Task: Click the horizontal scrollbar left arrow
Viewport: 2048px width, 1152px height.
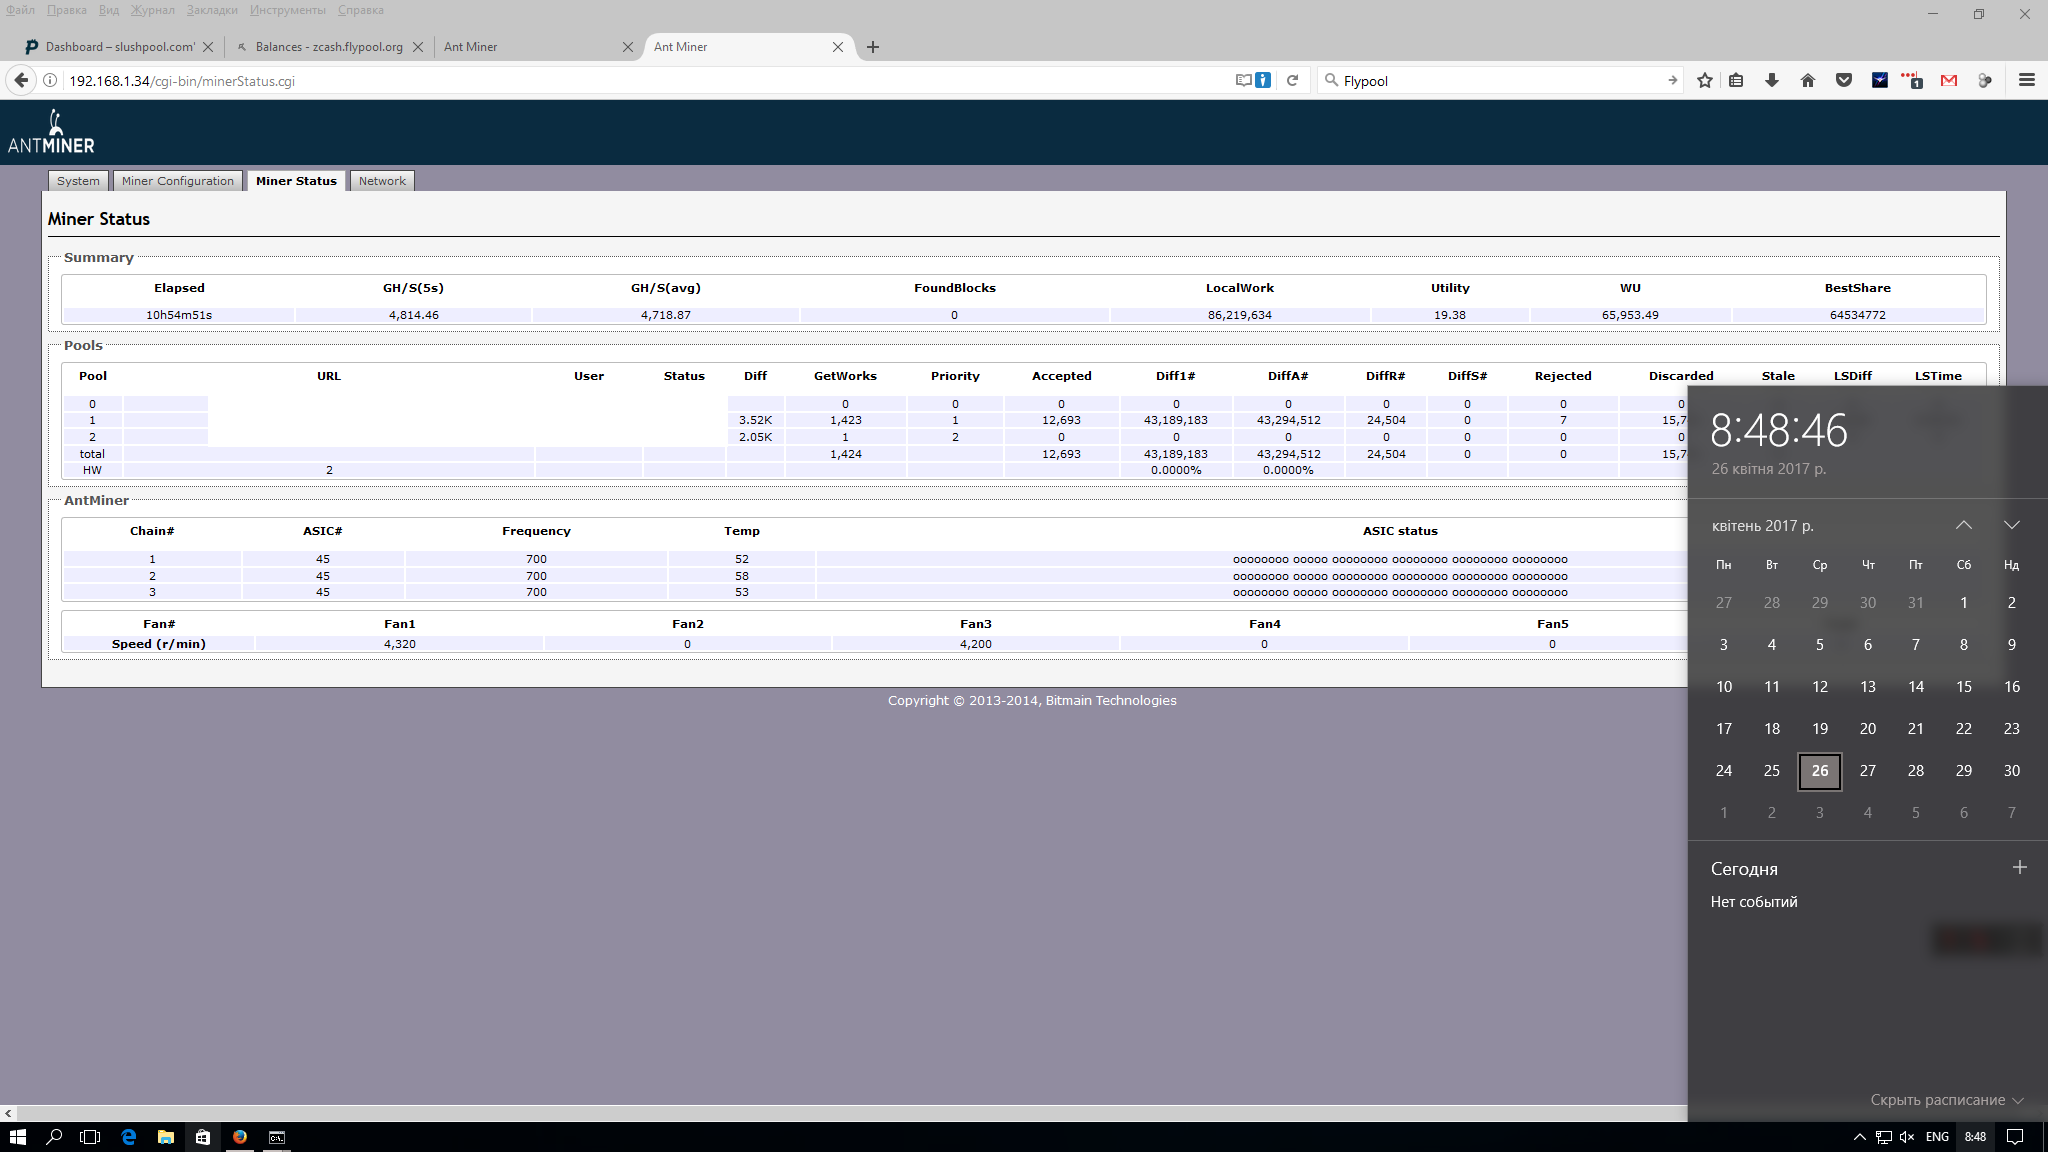Action: 8,1113
